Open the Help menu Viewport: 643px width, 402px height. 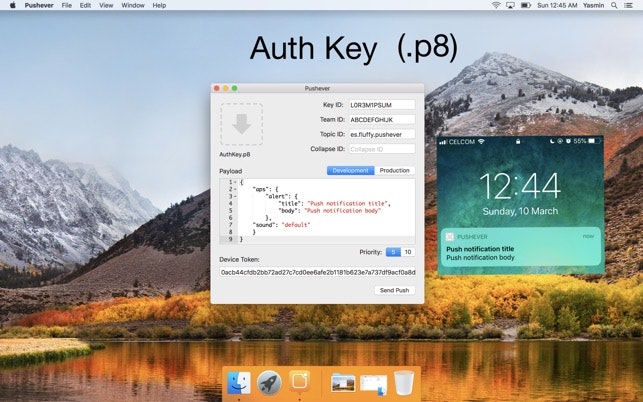159,5
